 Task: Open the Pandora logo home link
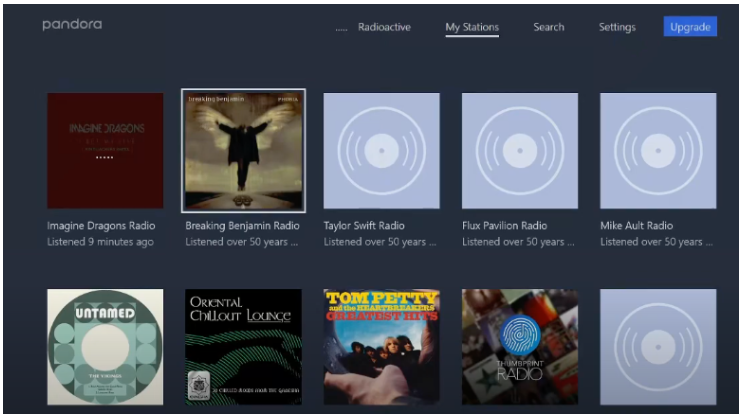point(72,25)
